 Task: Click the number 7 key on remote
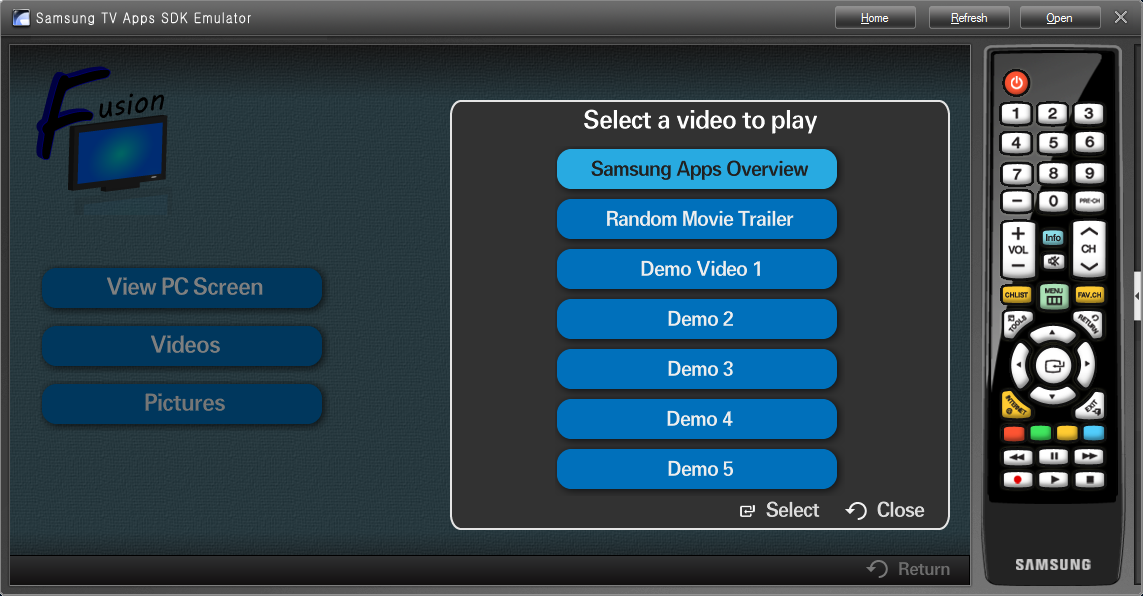tap(1016, 173)
